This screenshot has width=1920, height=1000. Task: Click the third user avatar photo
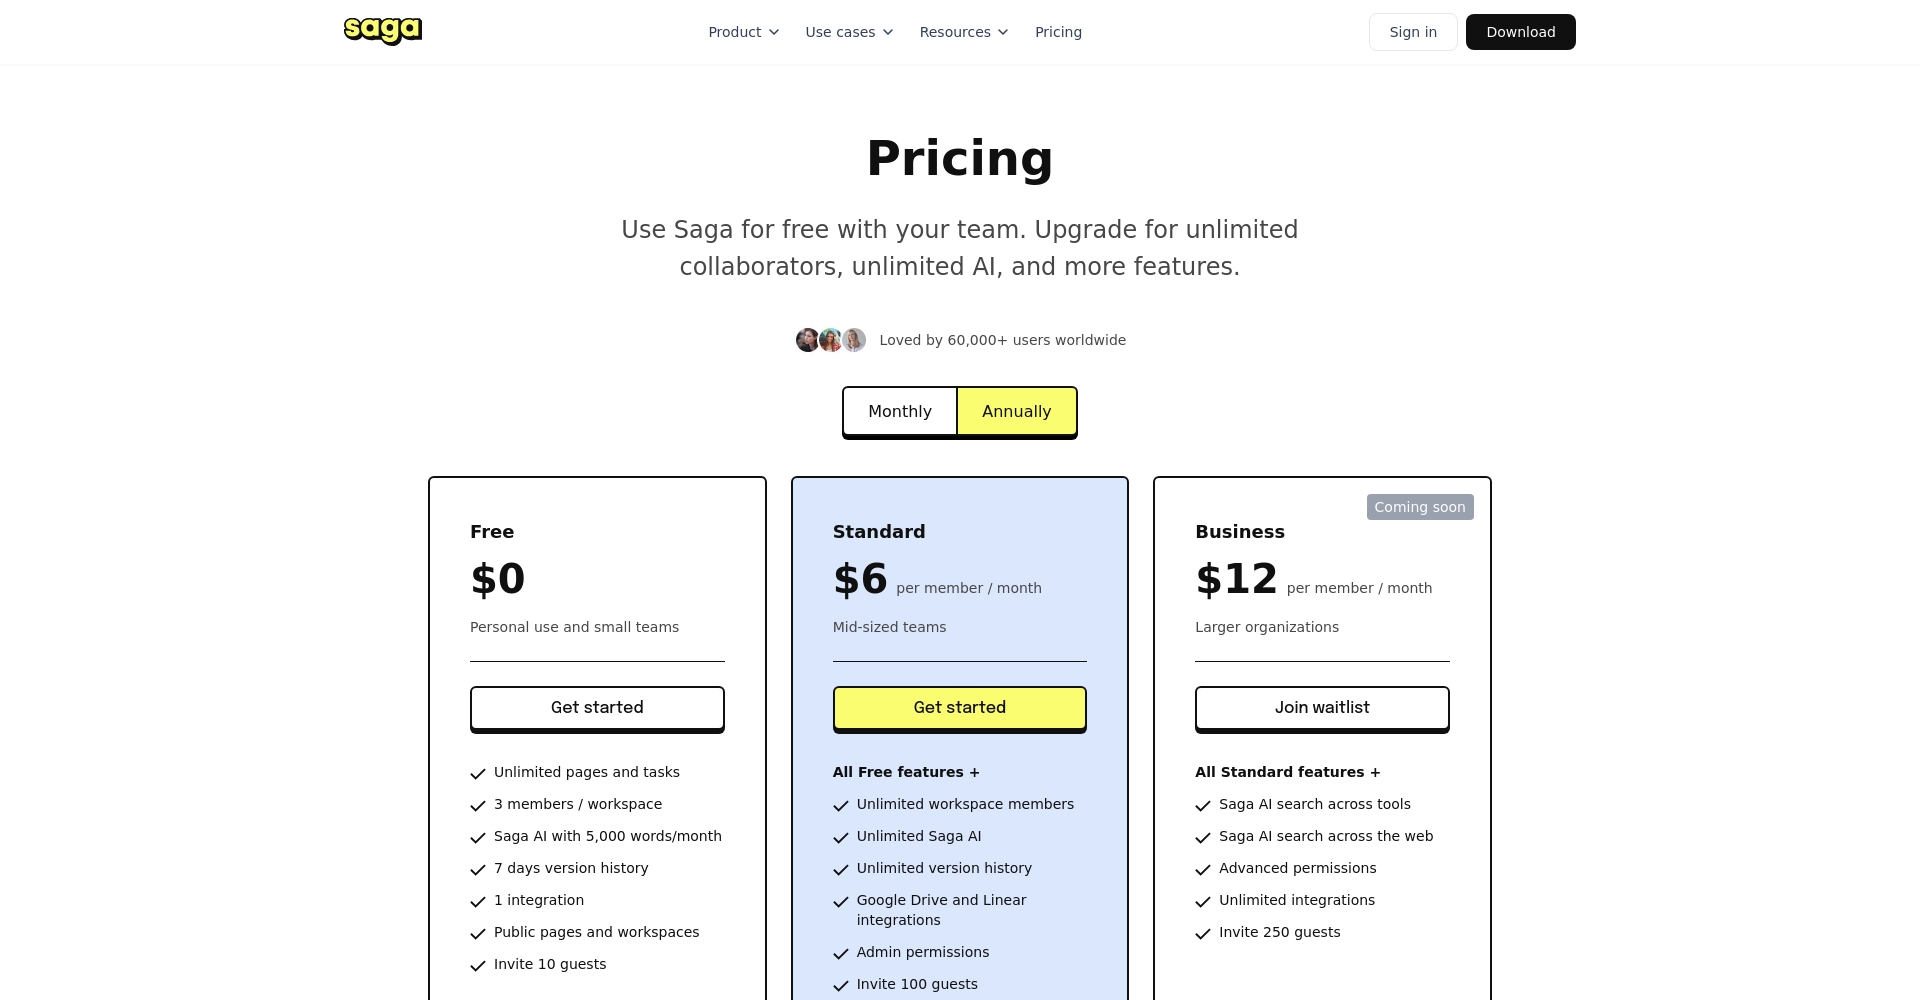coord(854,340)
